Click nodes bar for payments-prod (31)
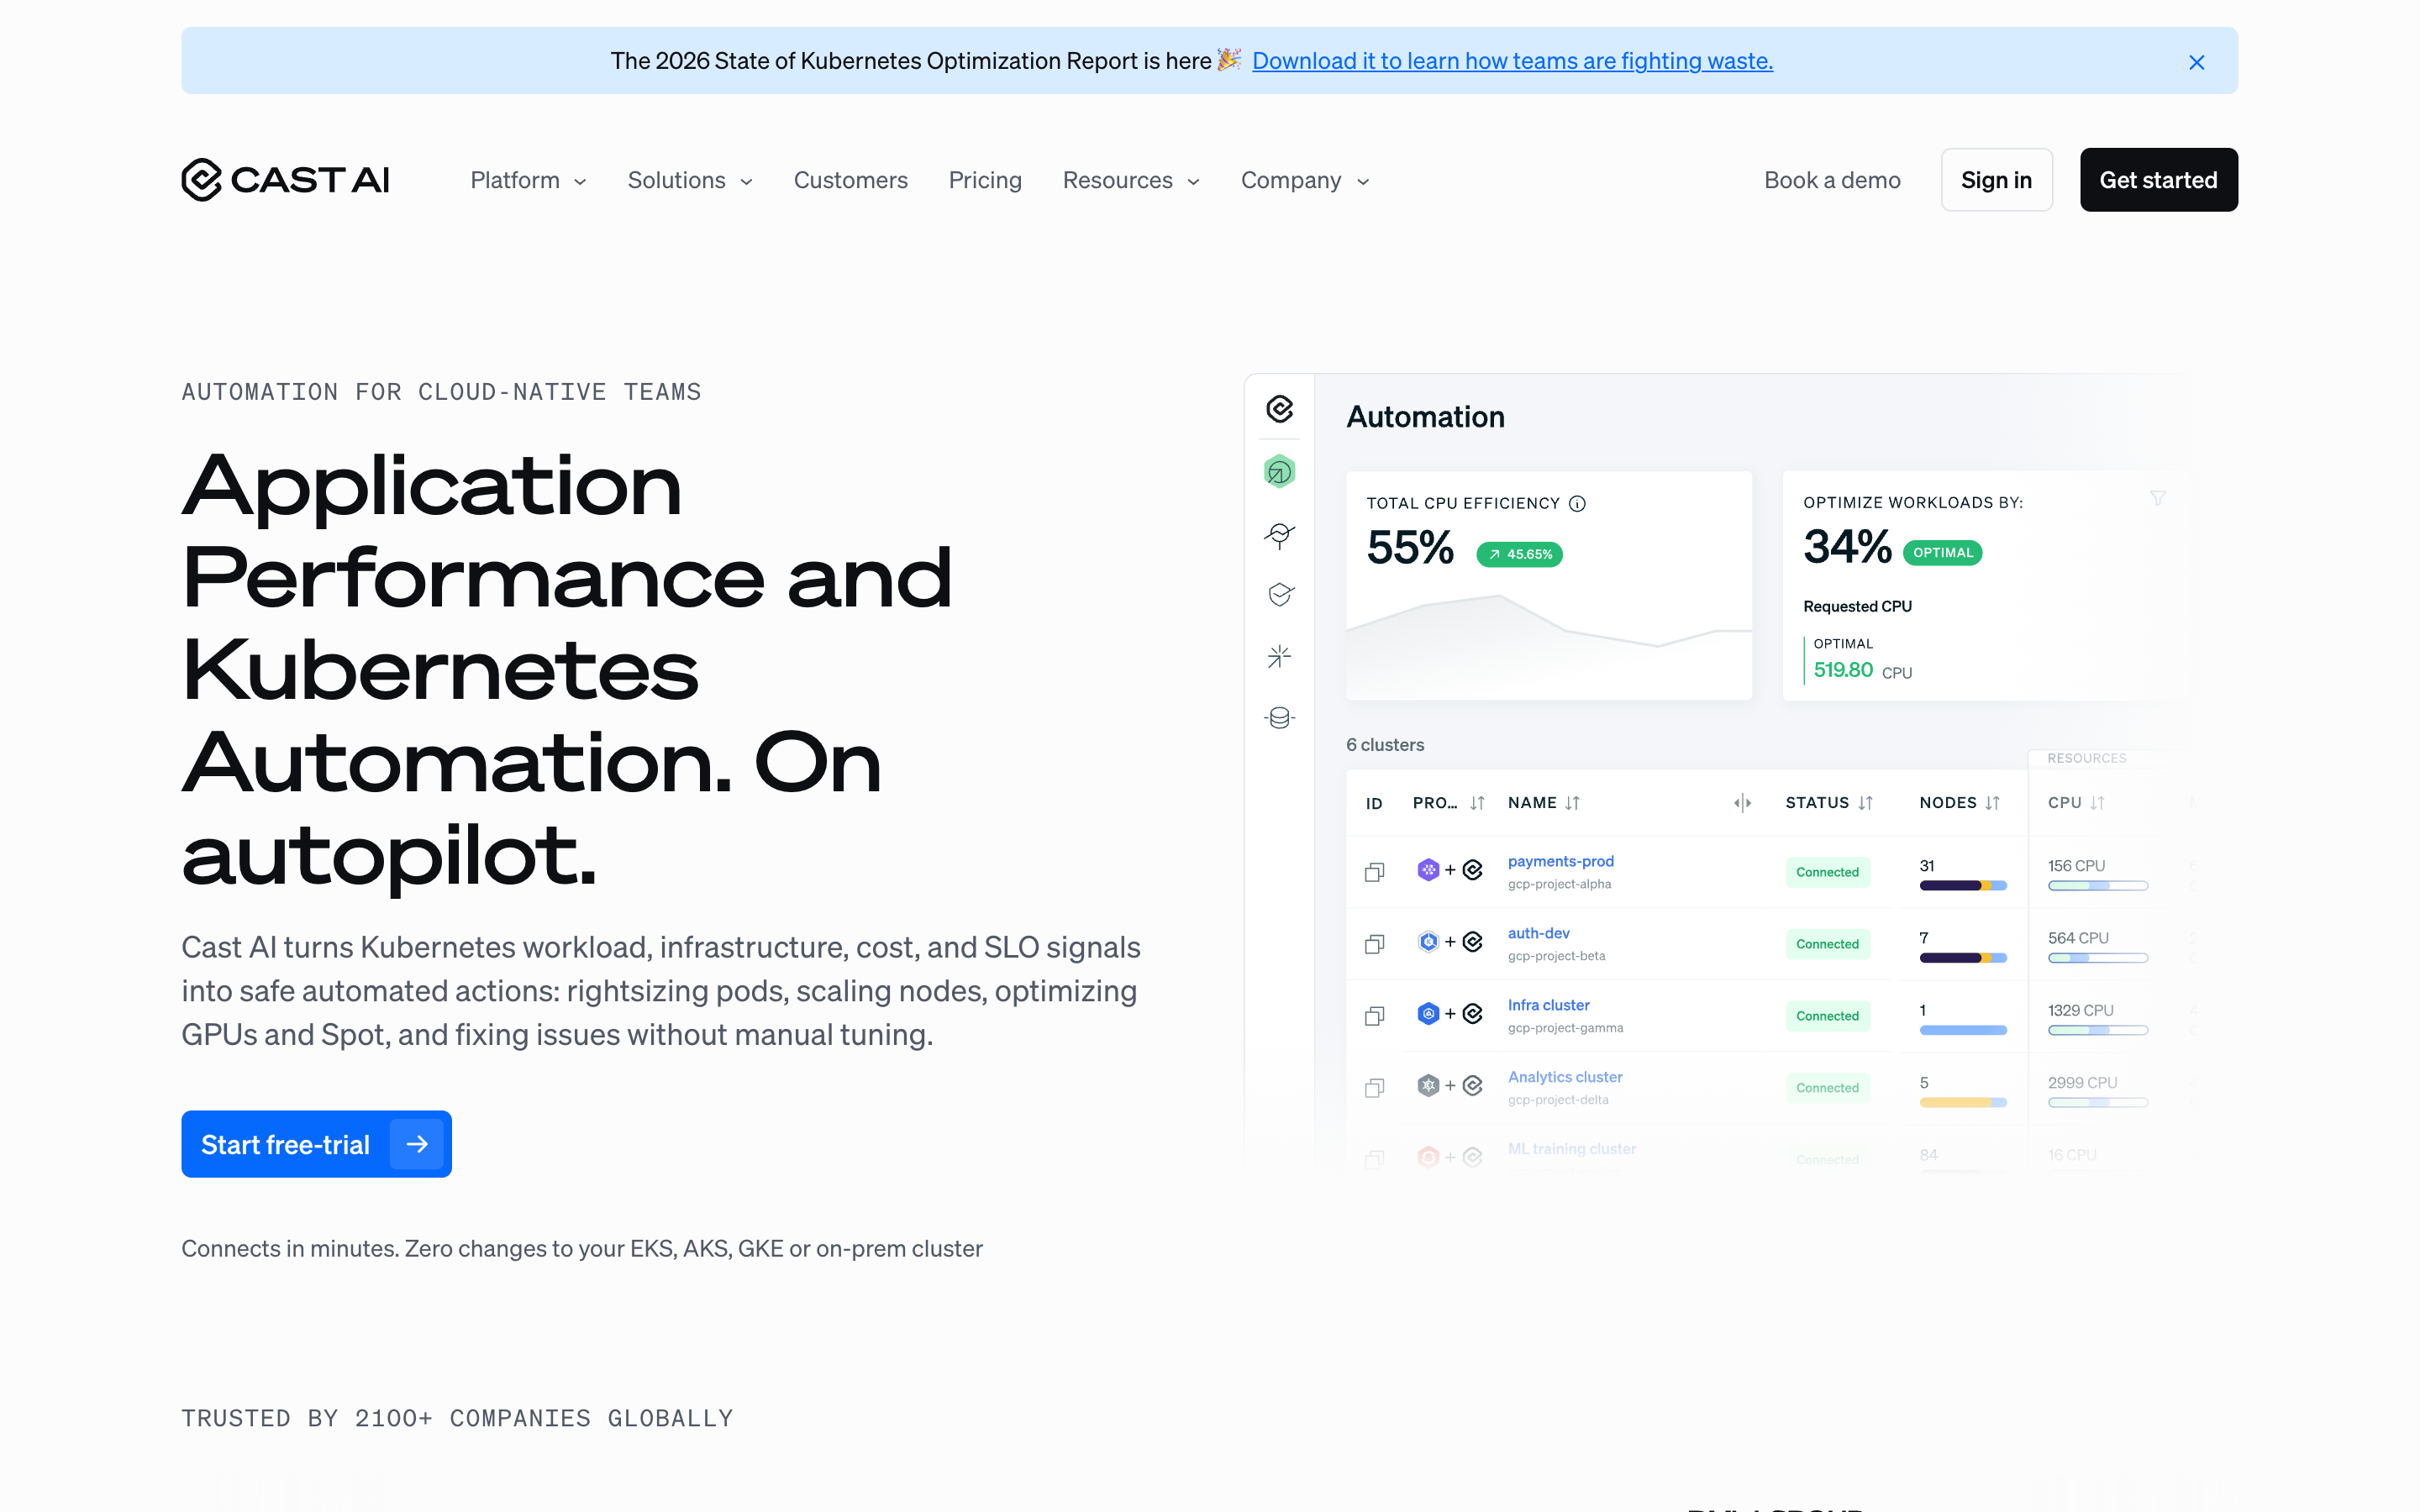 pos(1963,886)
